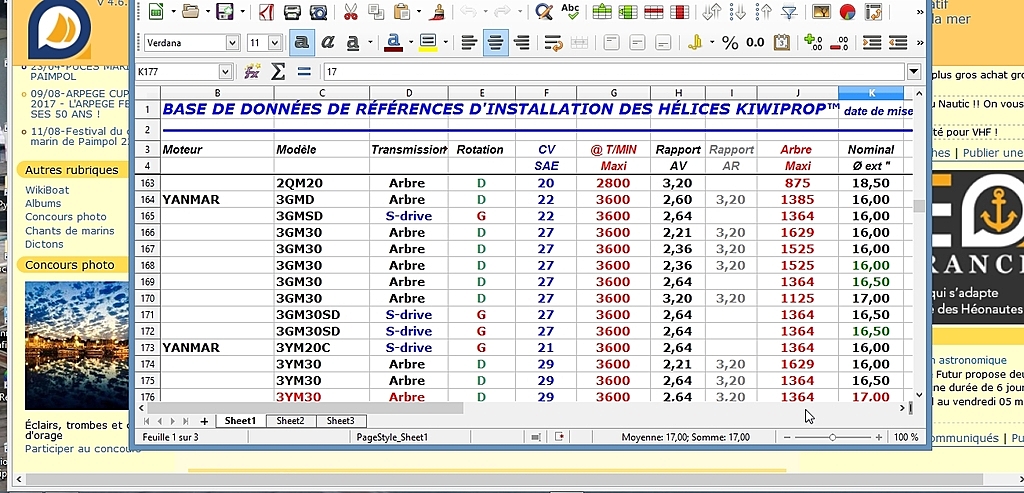Add a decimal place
The width and height of the screenshot is (1024, 493).
[813, 43]
